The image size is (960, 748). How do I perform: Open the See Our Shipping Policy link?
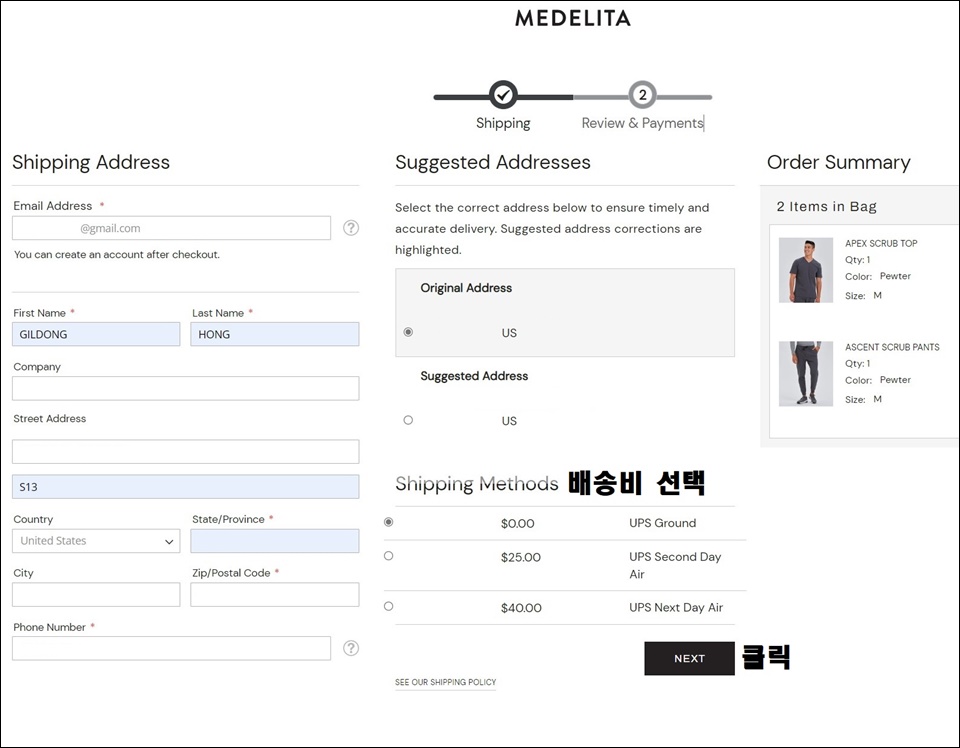click(x=446, y=683)
